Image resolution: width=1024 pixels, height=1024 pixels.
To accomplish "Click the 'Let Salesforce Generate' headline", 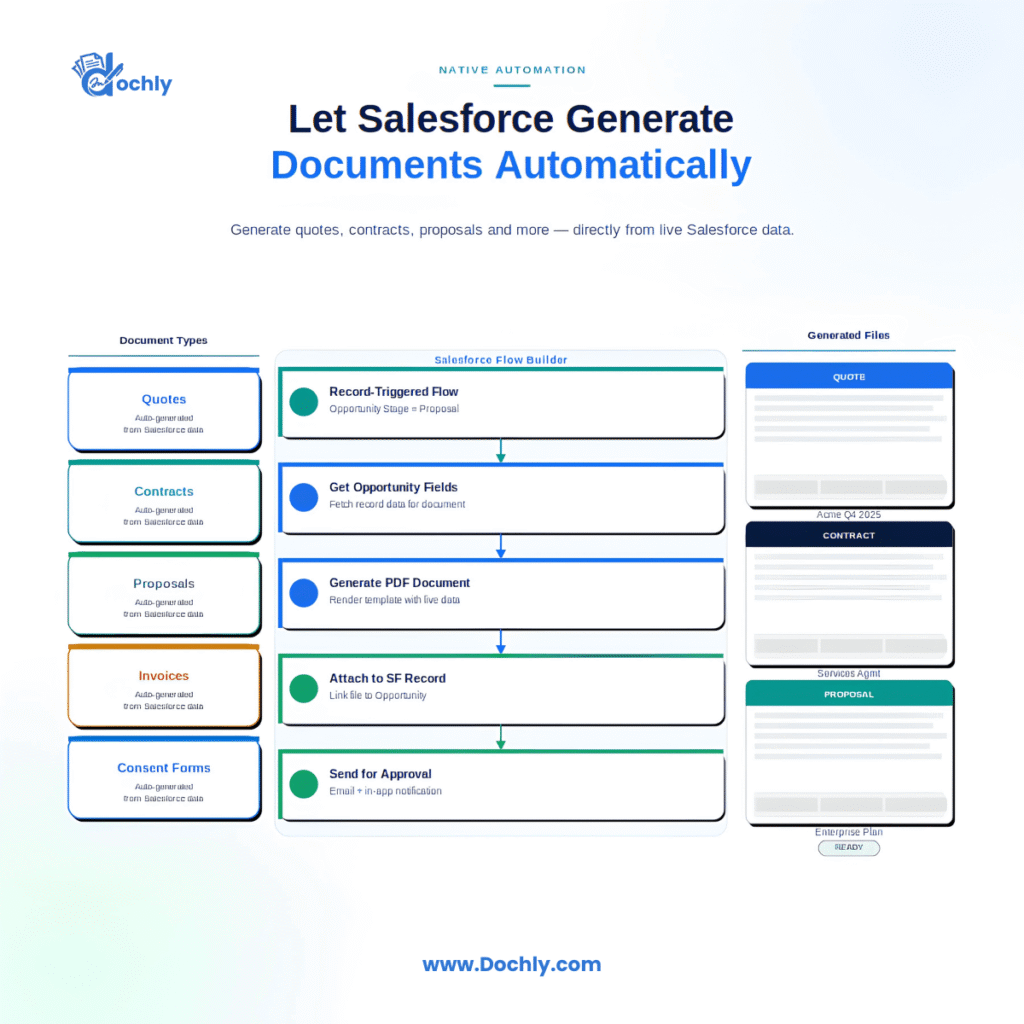I will pos(511,119).
